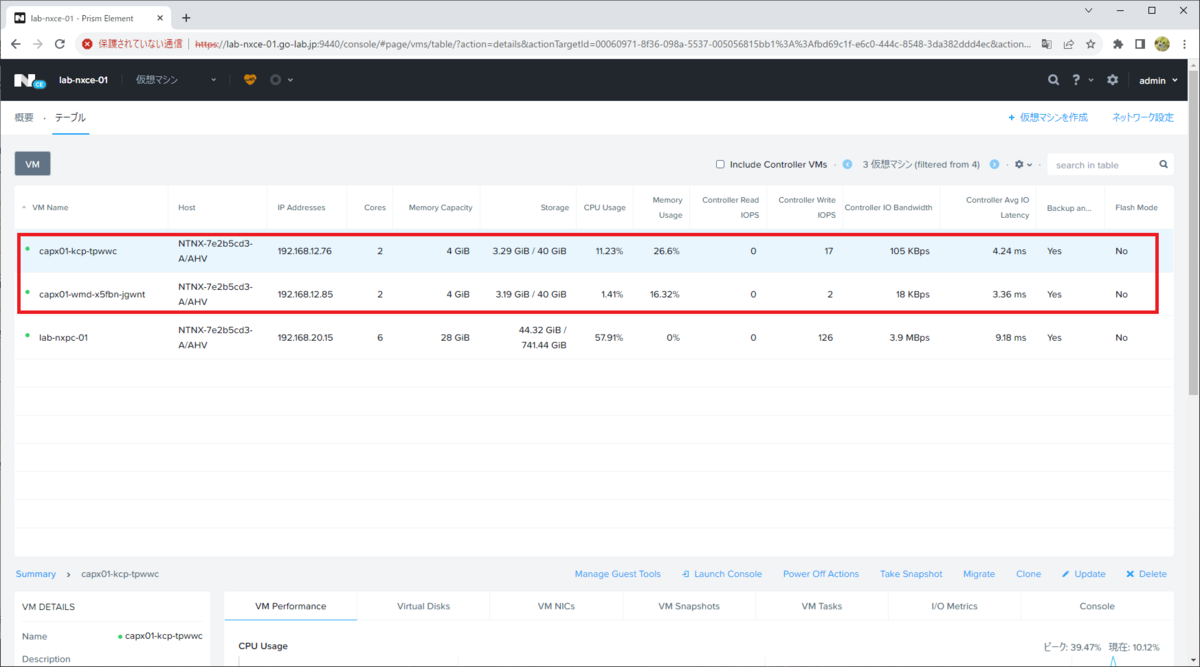Open the VM Snapshots tab

click(689, 606)
